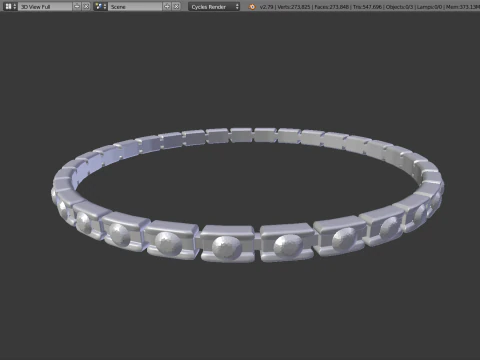Screen dimensions: 480x360
Task: Click the 'Lamps:0/0' statistic
Action: 430,7
